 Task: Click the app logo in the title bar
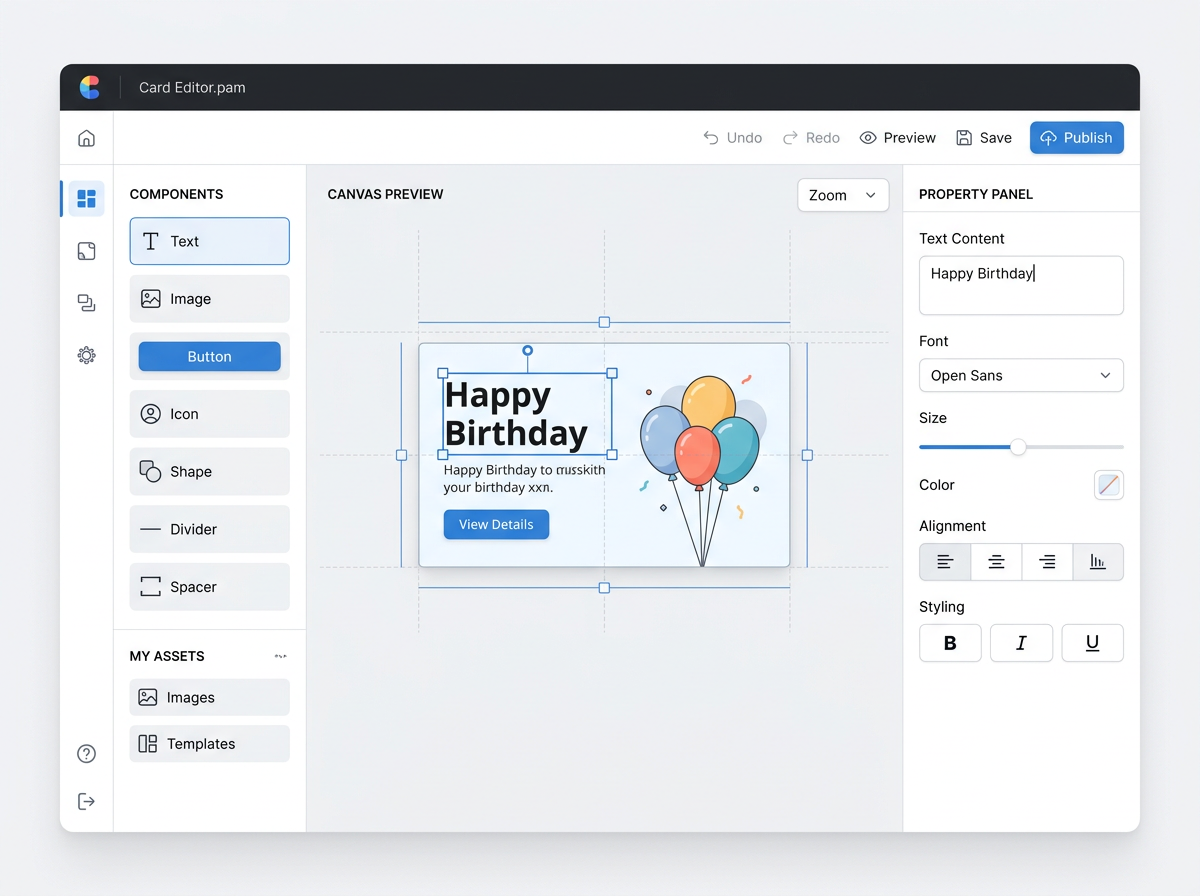point(90,87)
